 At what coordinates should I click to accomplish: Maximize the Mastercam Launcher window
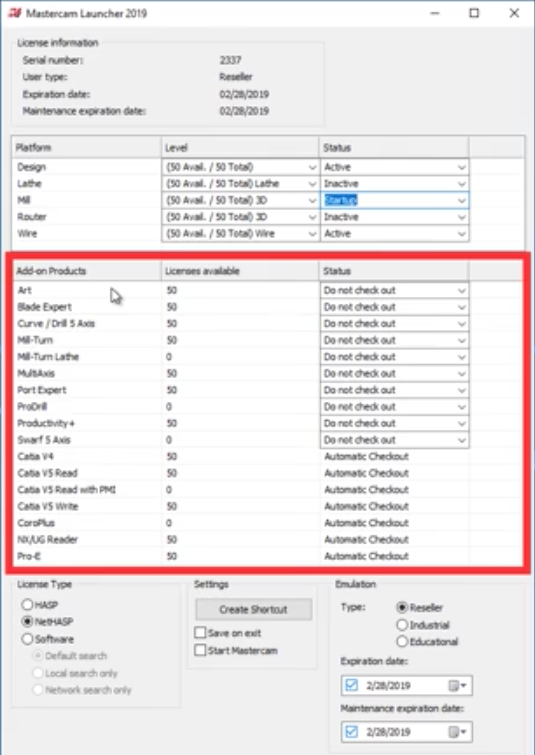[x=474, y=13]
